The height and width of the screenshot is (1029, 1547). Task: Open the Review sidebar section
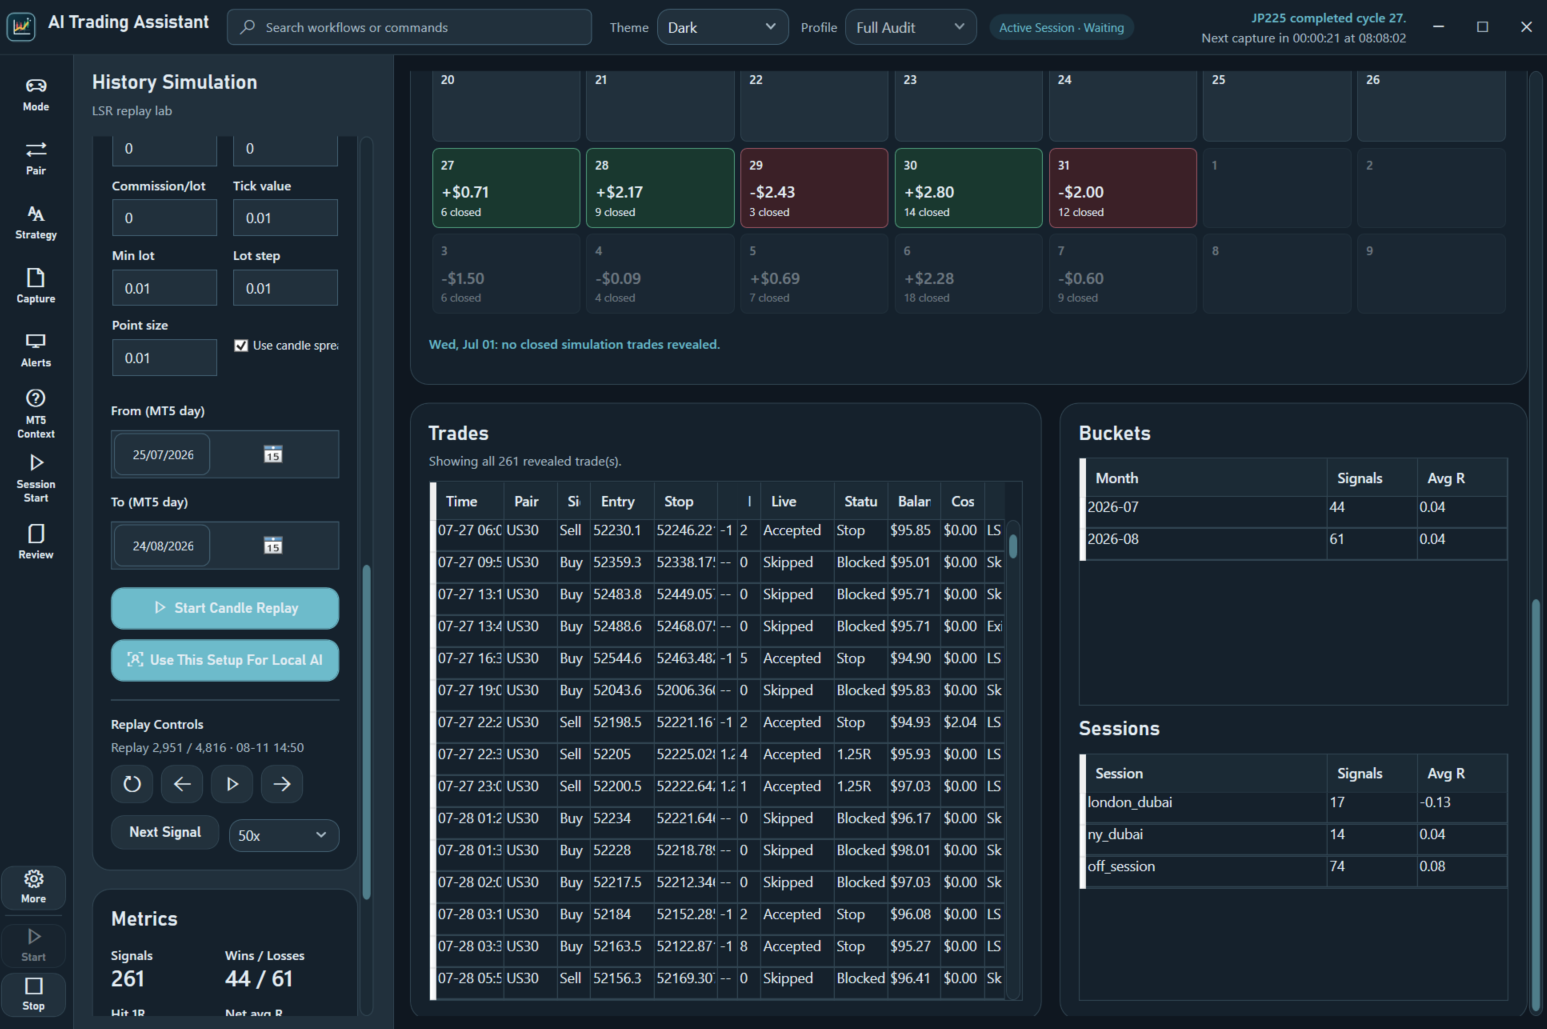[x=36, y=541]
